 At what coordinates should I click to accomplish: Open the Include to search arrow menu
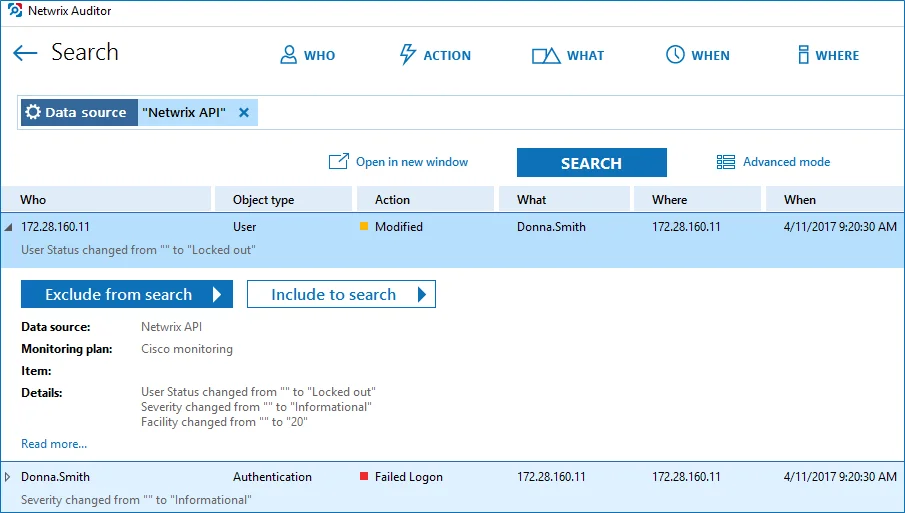click(422, 294)
